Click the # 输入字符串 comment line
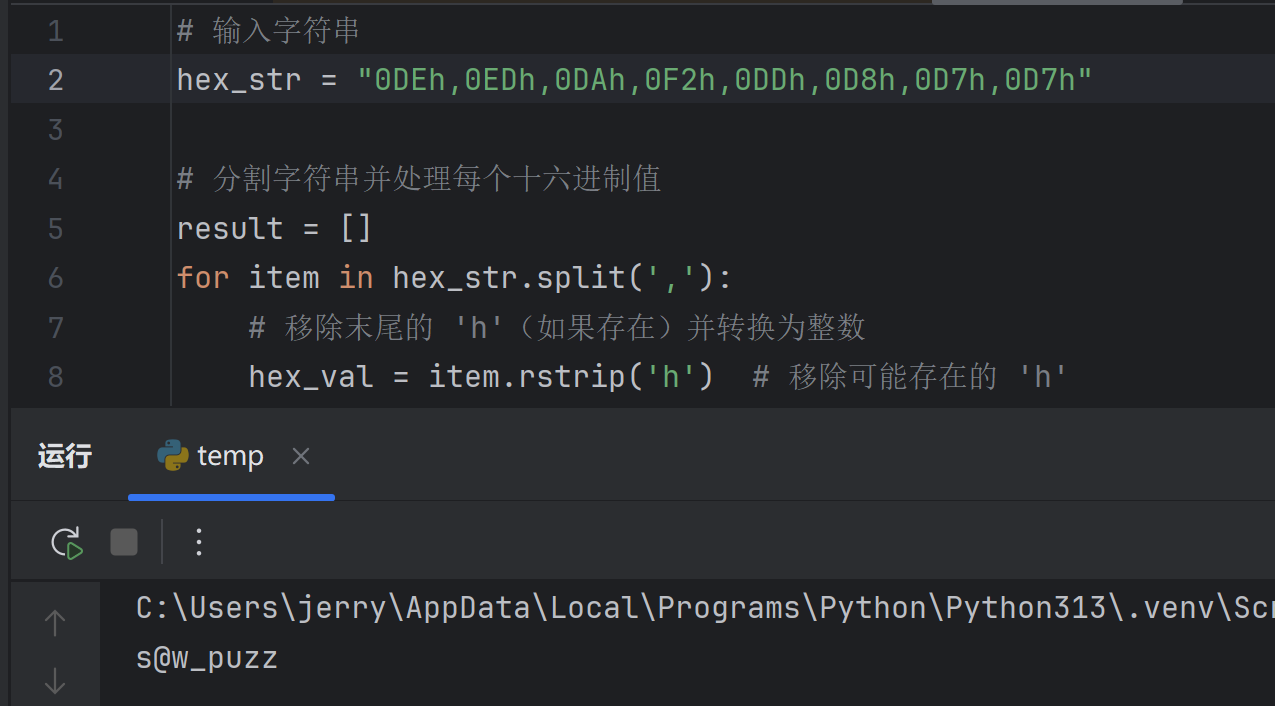This screenshot has width=1275, height=706. [268, 30]
